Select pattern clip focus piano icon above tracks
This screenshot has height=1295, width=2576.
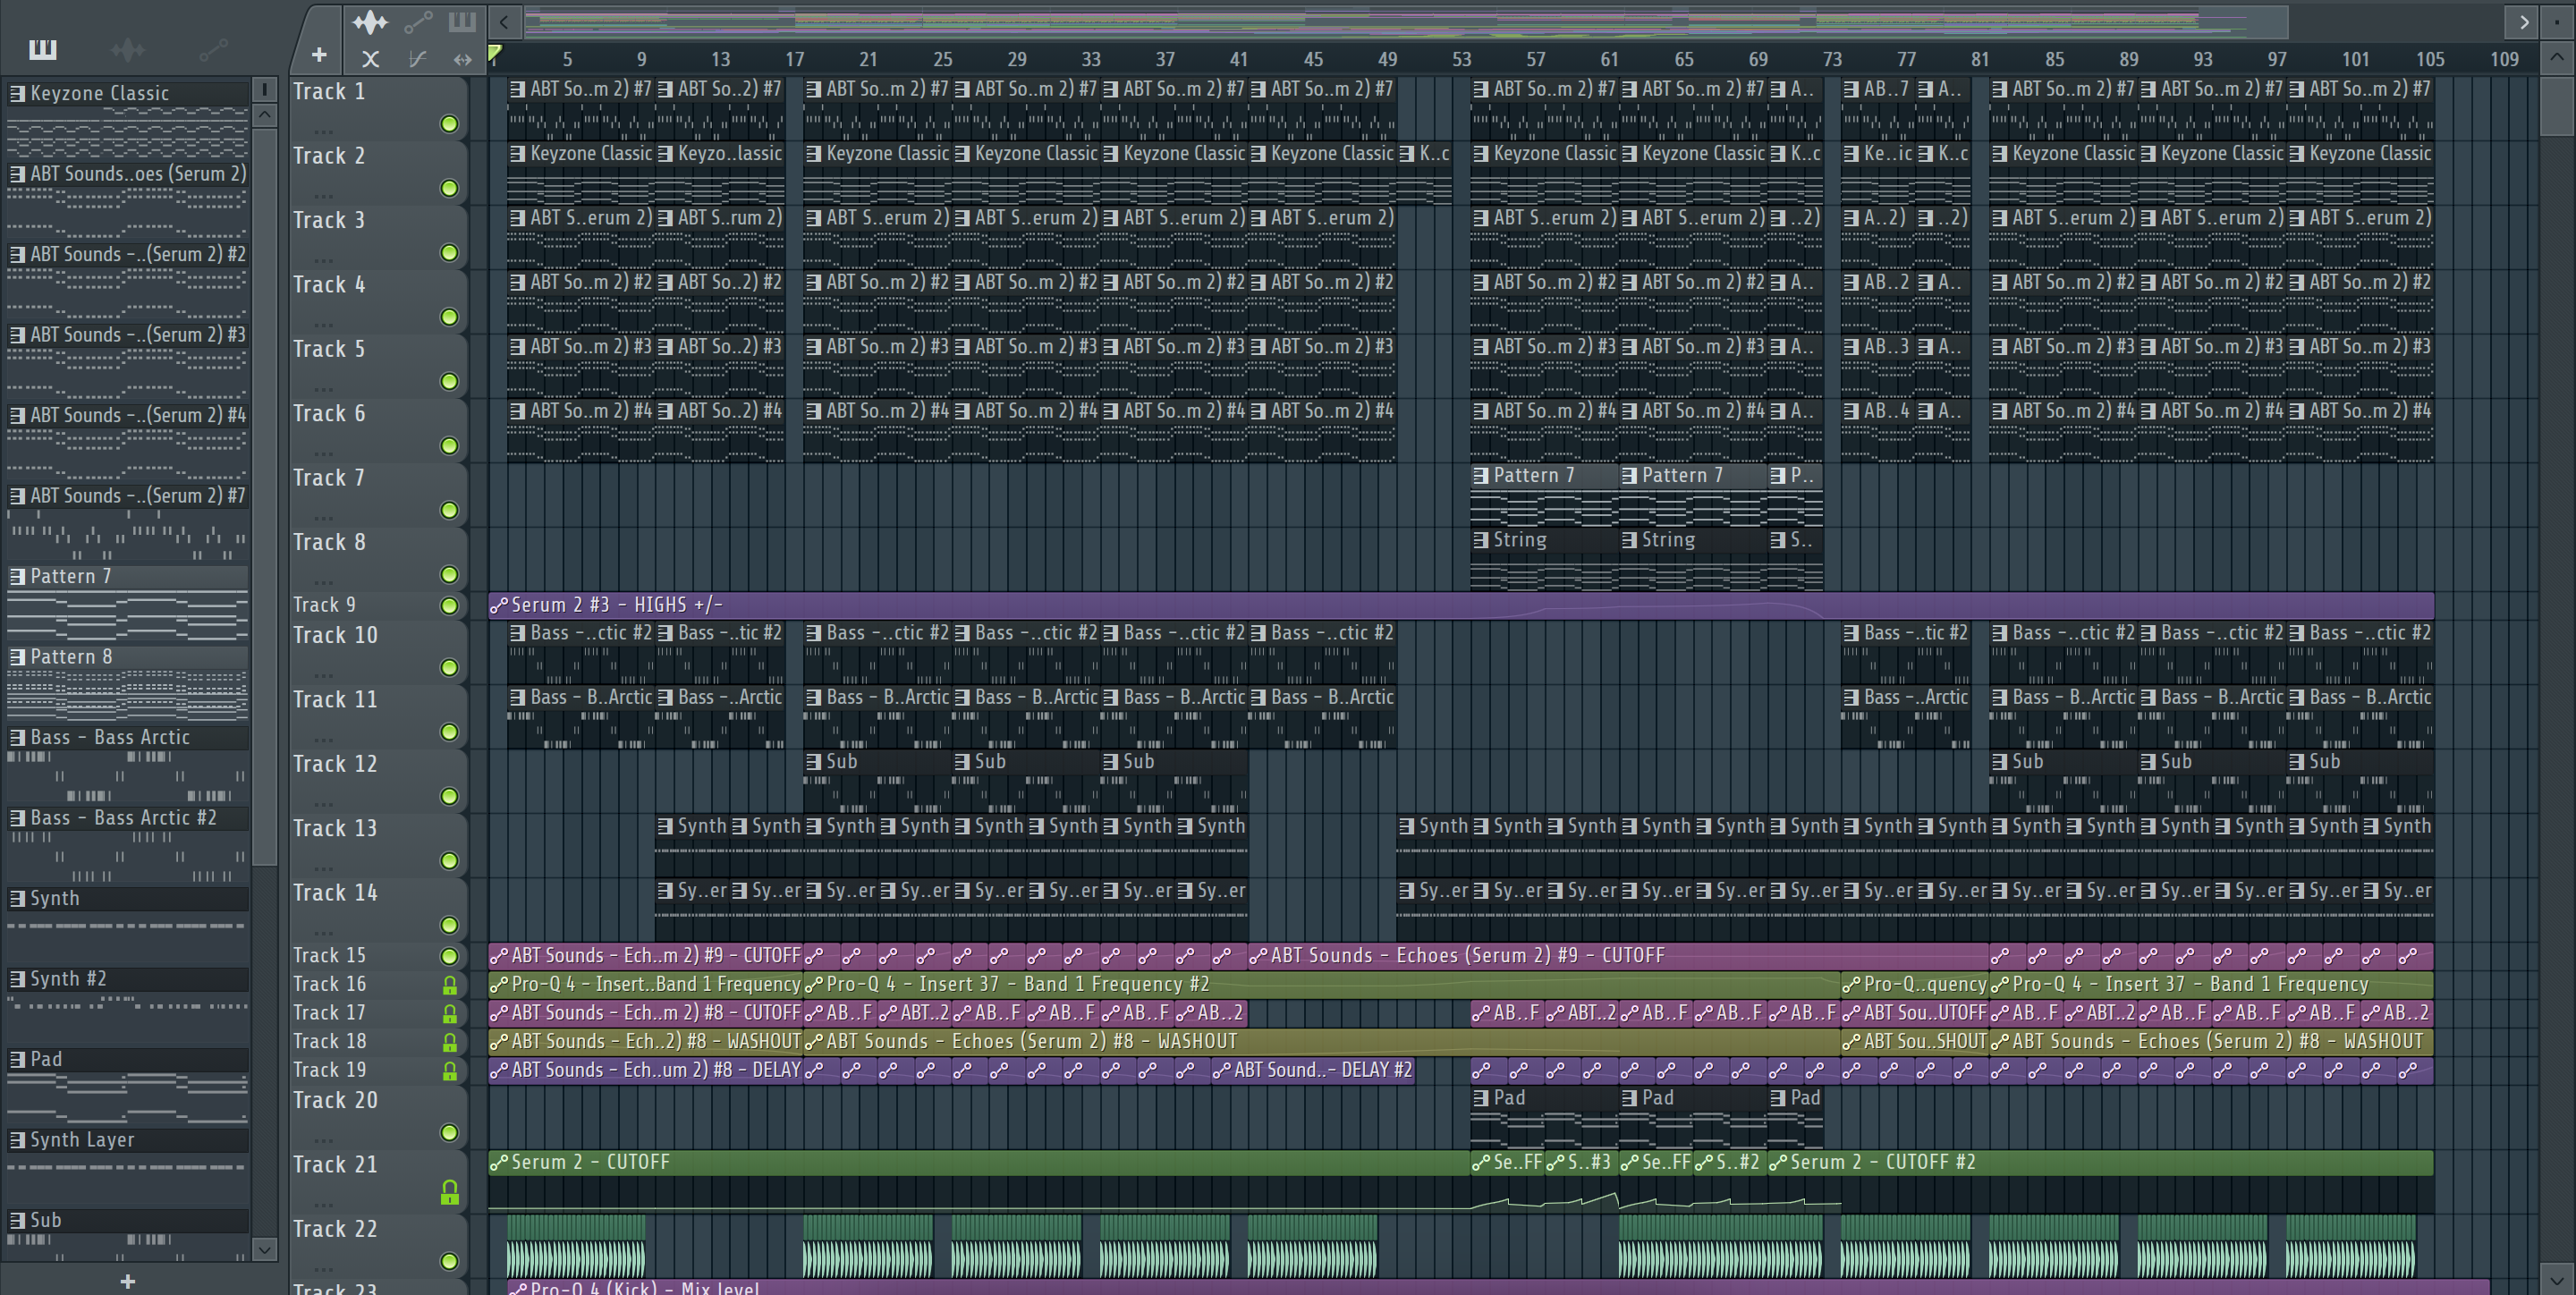coord(462,21)
